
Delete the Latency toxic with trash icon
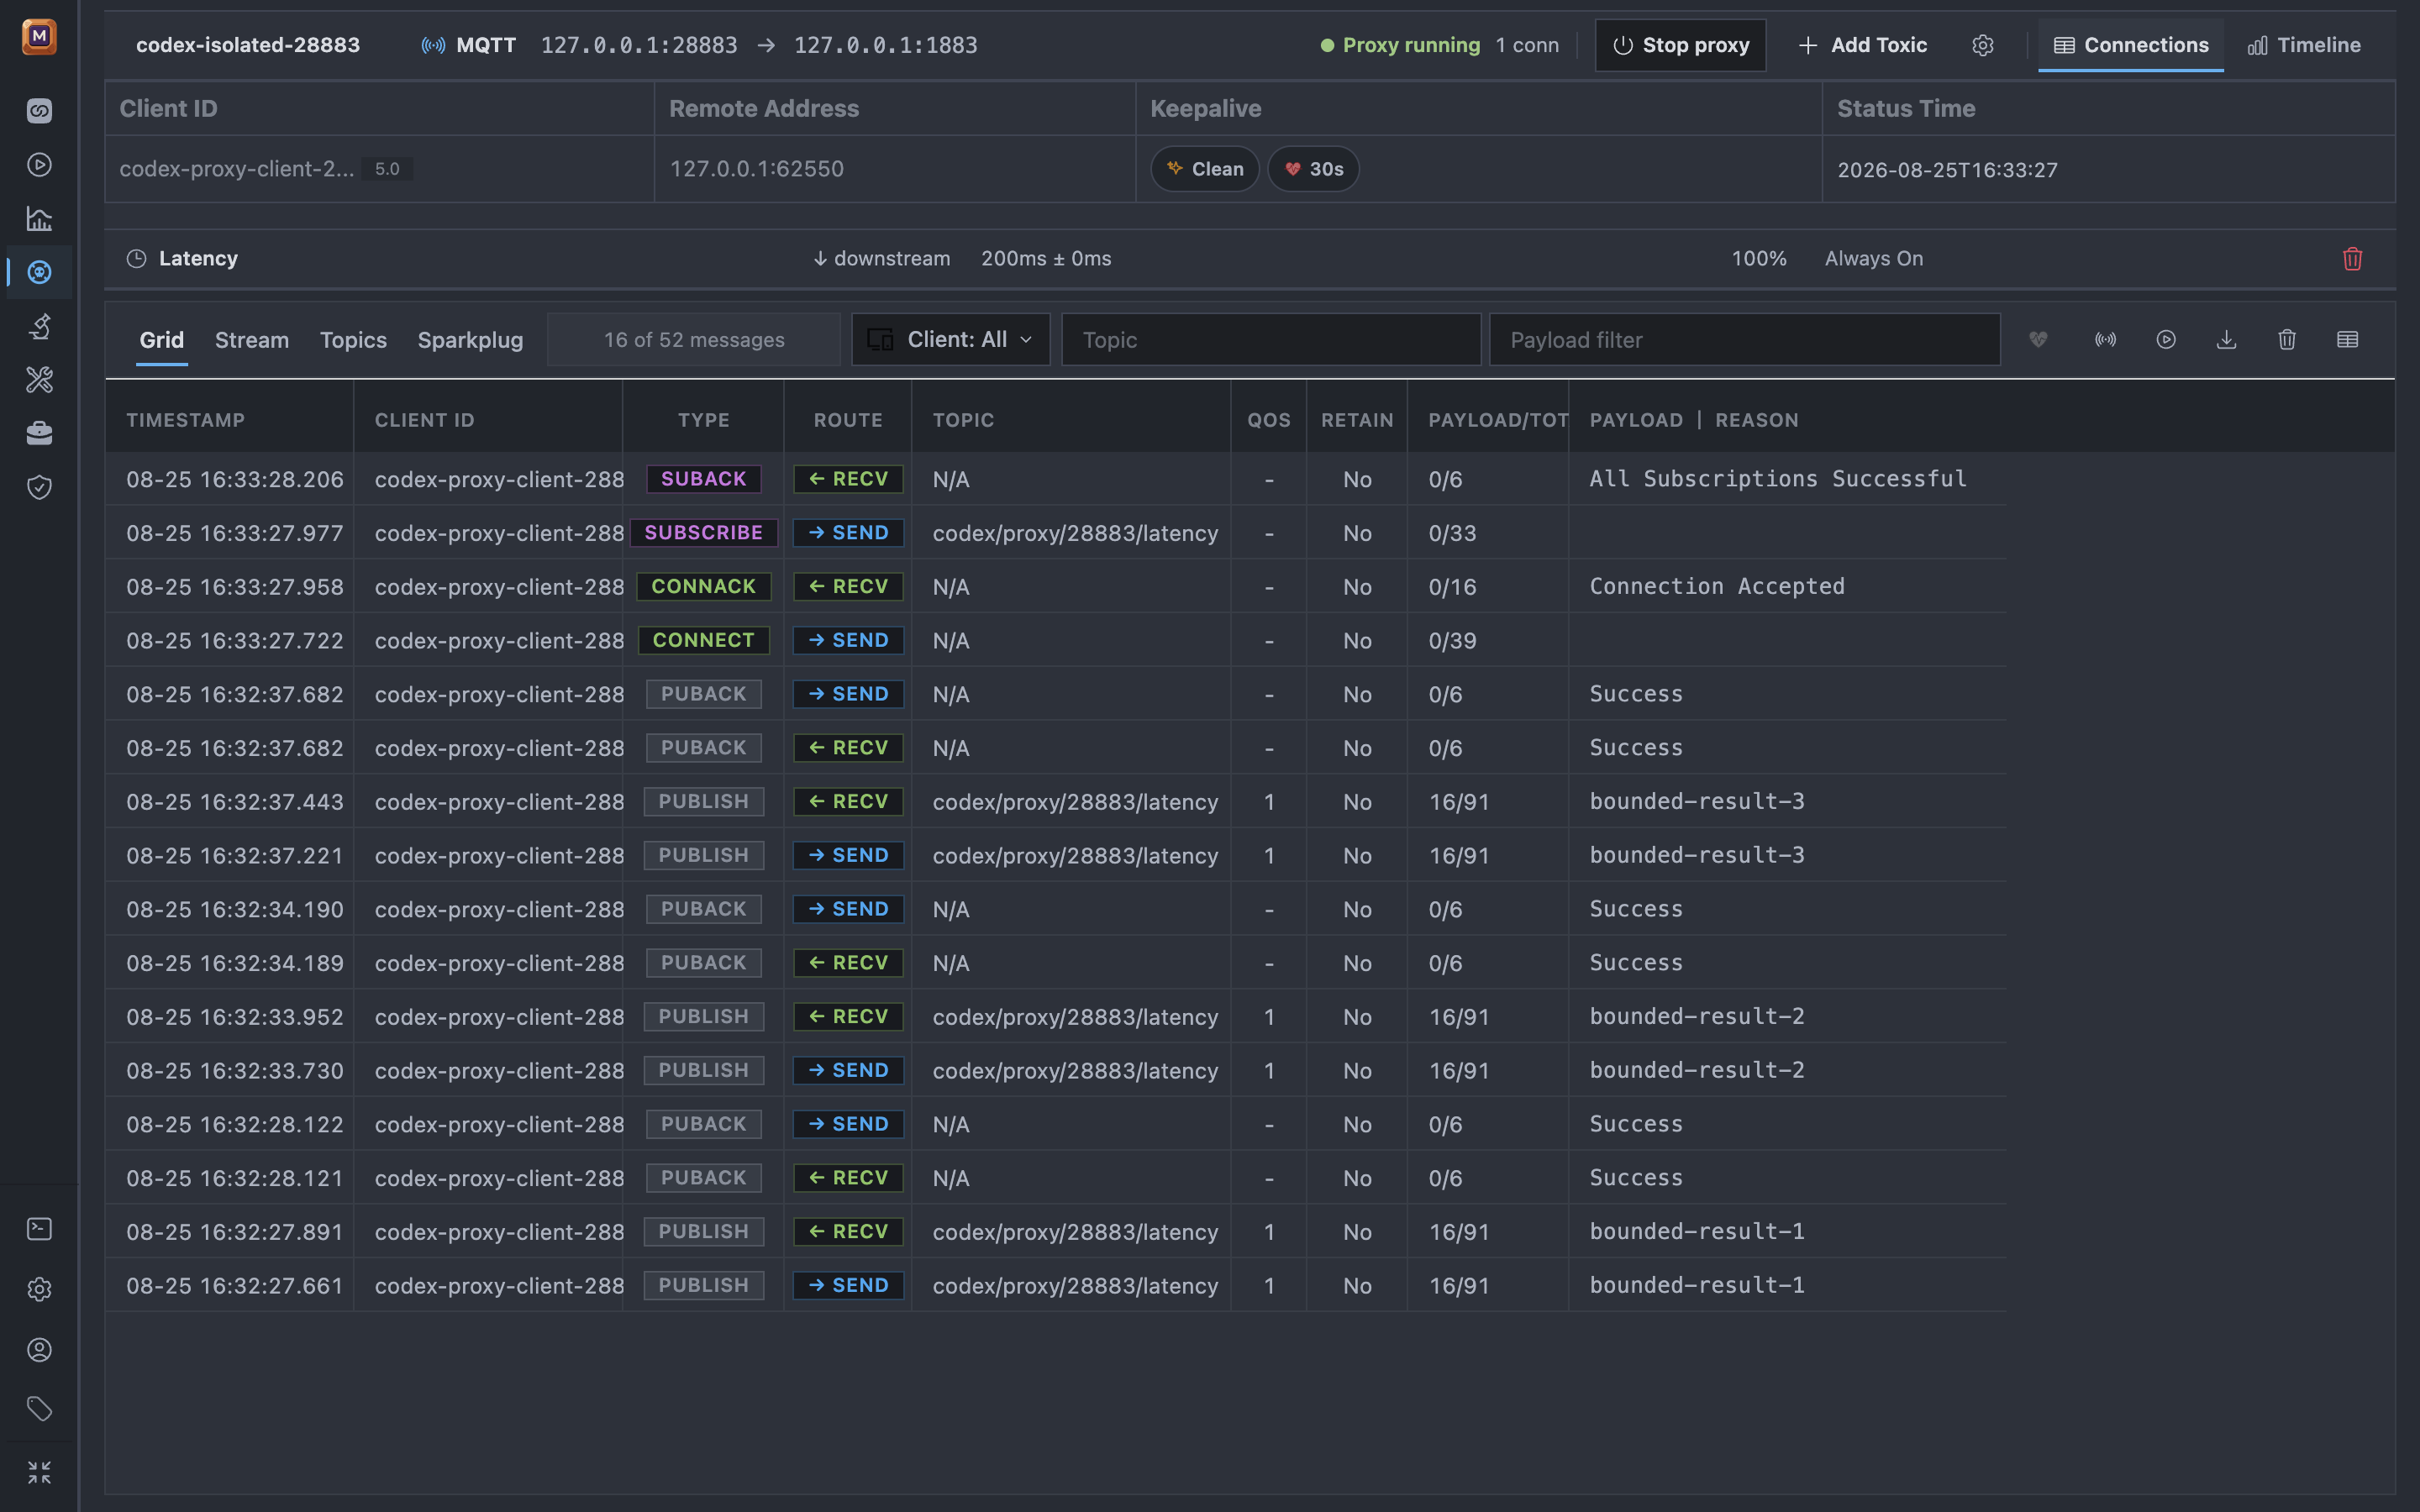tap(2352, 259)
